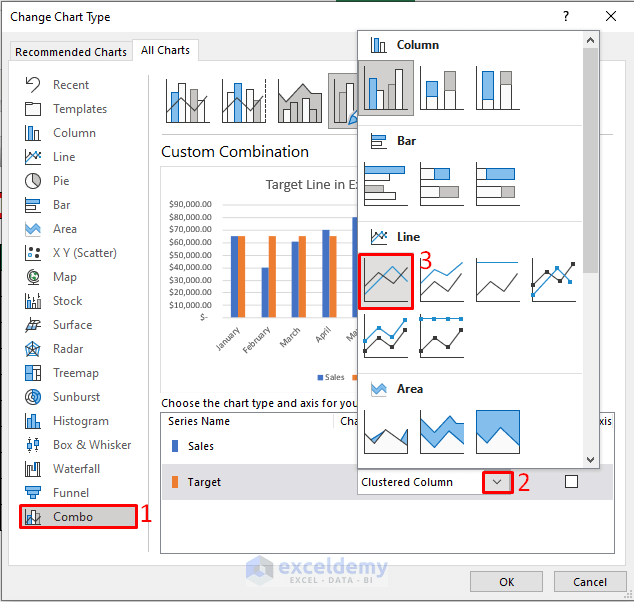The width and height of the screenshot is (634, 602).
Task: Open dialog Help question mark
Action: point(566,16)
